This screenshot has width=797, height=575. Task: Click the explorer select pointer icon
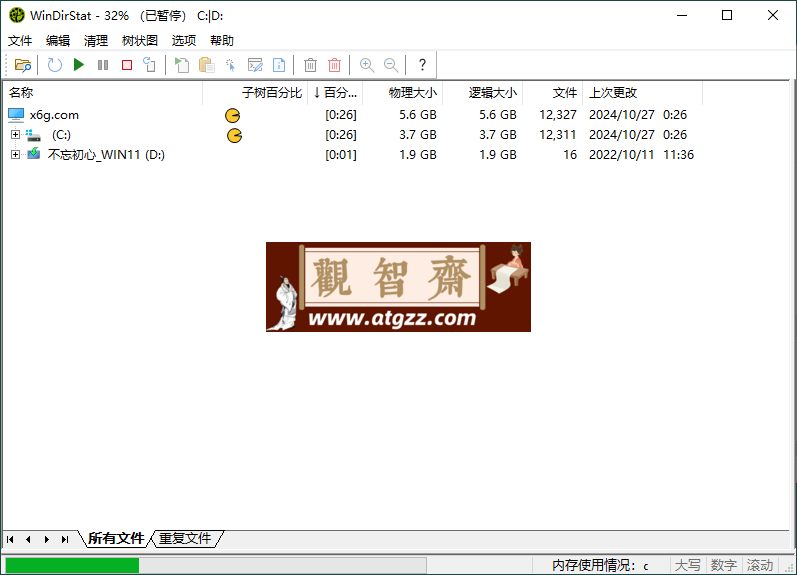pos(230,65)
